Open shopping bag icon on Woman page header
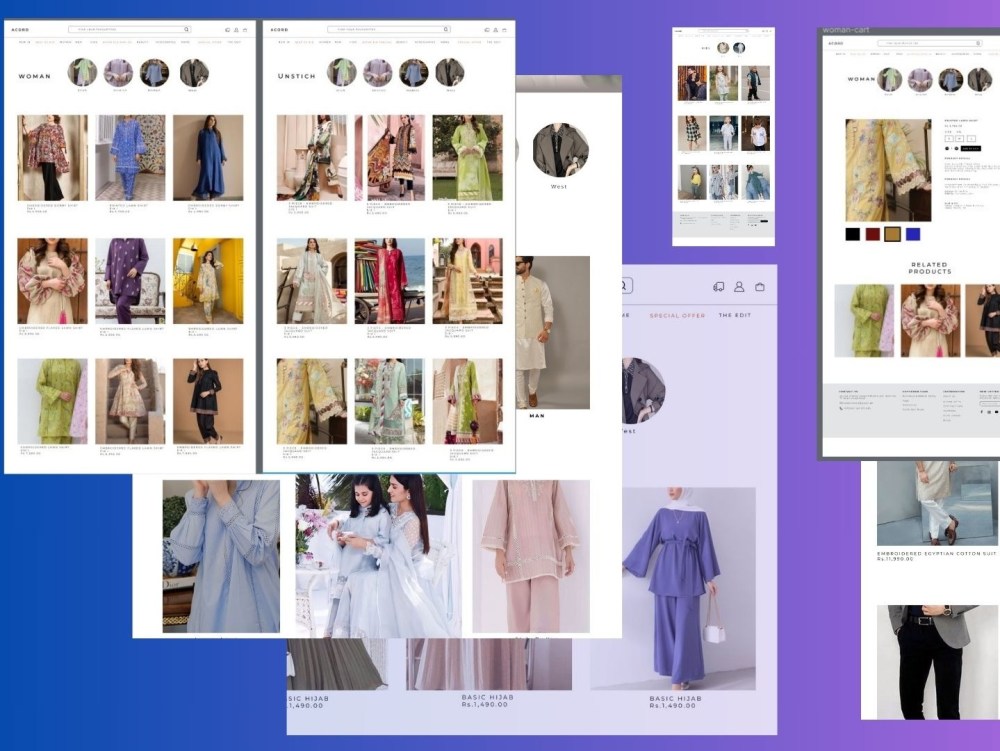 (245, 30)
